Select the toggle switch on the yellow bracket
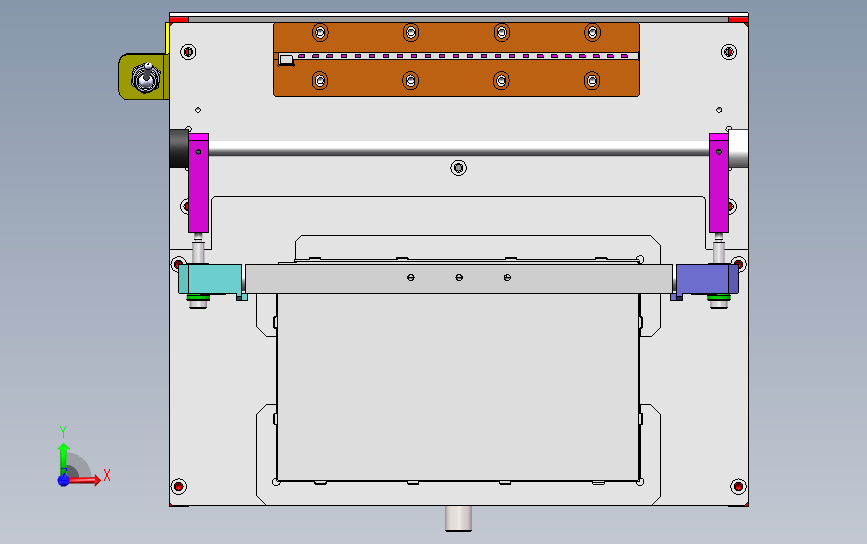 (146, 78)
